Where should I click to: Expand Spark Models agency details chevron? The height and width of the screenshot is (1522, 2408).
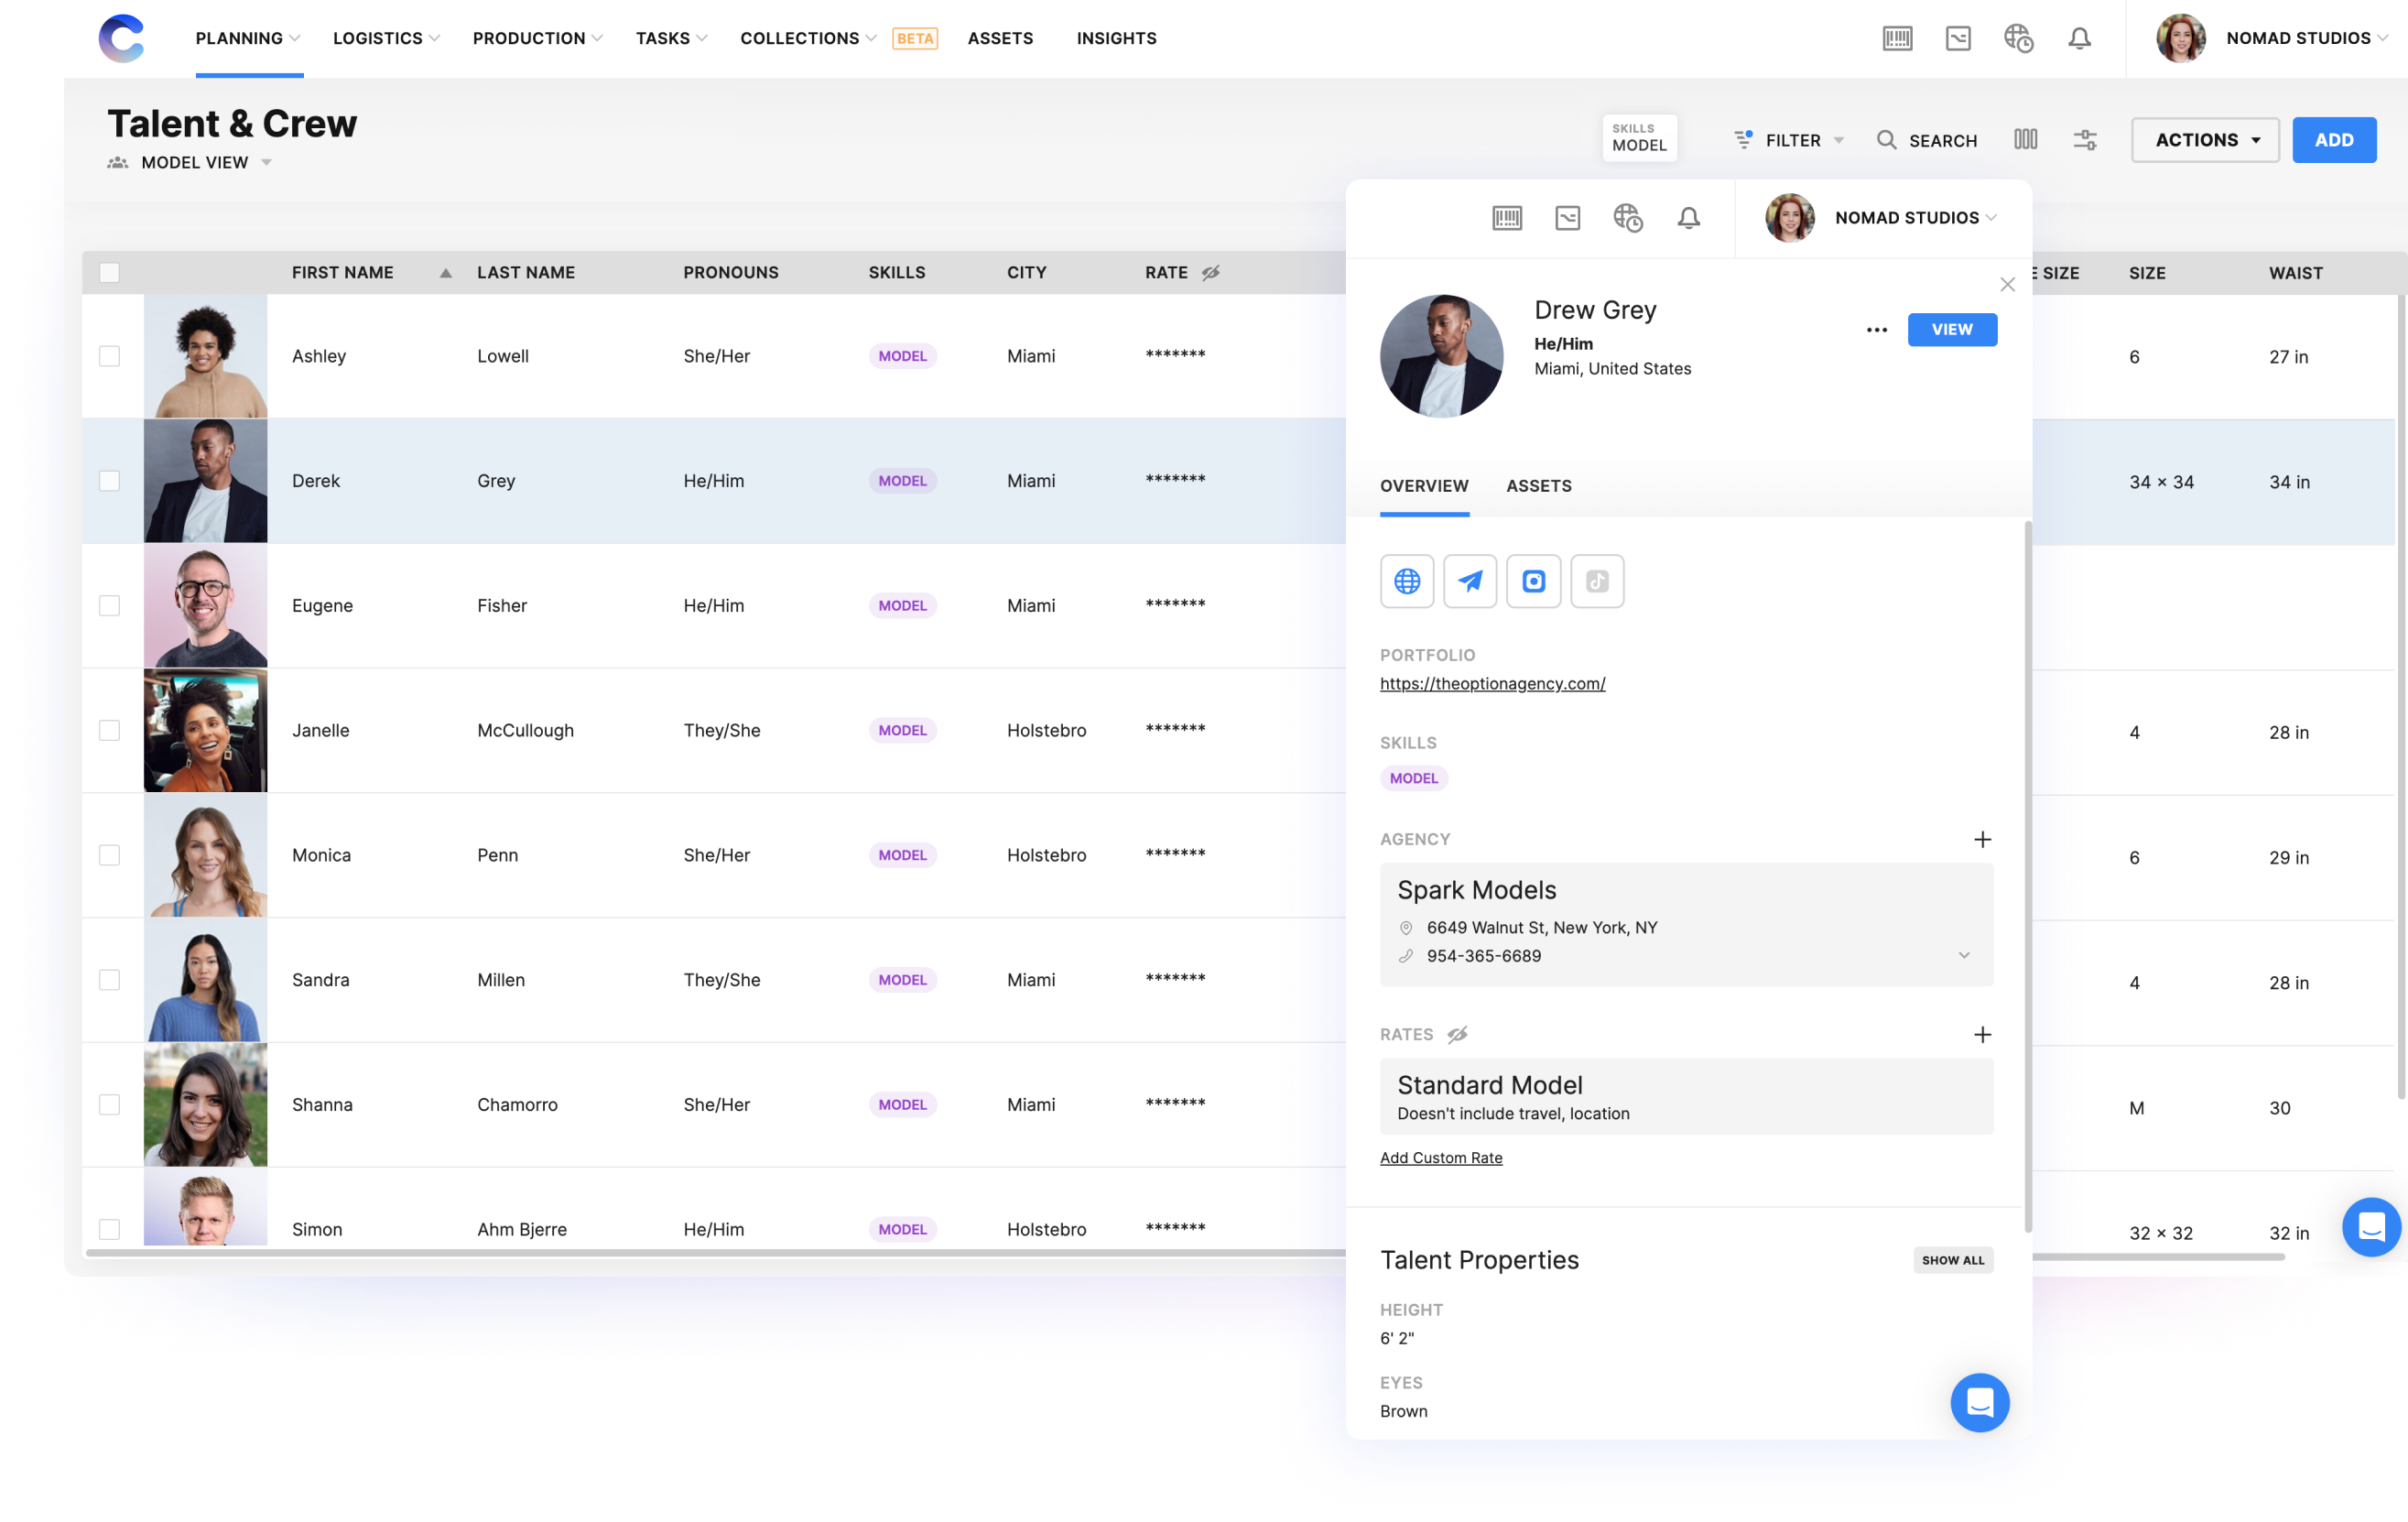click(x=1963, y=955)
